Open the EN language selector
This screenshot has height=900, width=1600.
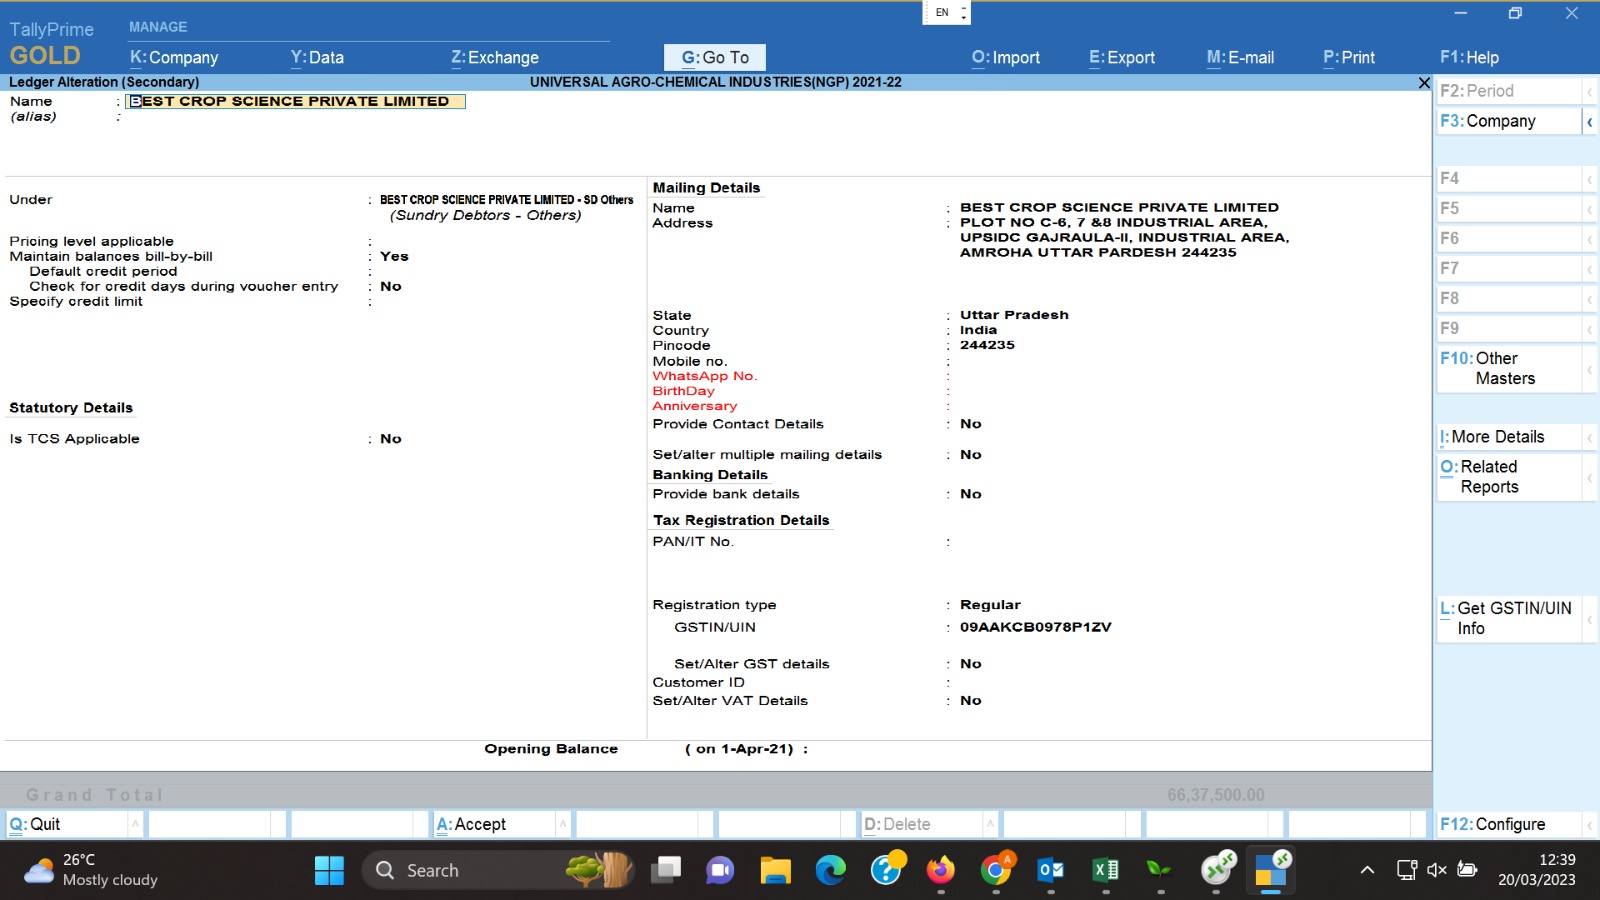[x=946, y=13]
